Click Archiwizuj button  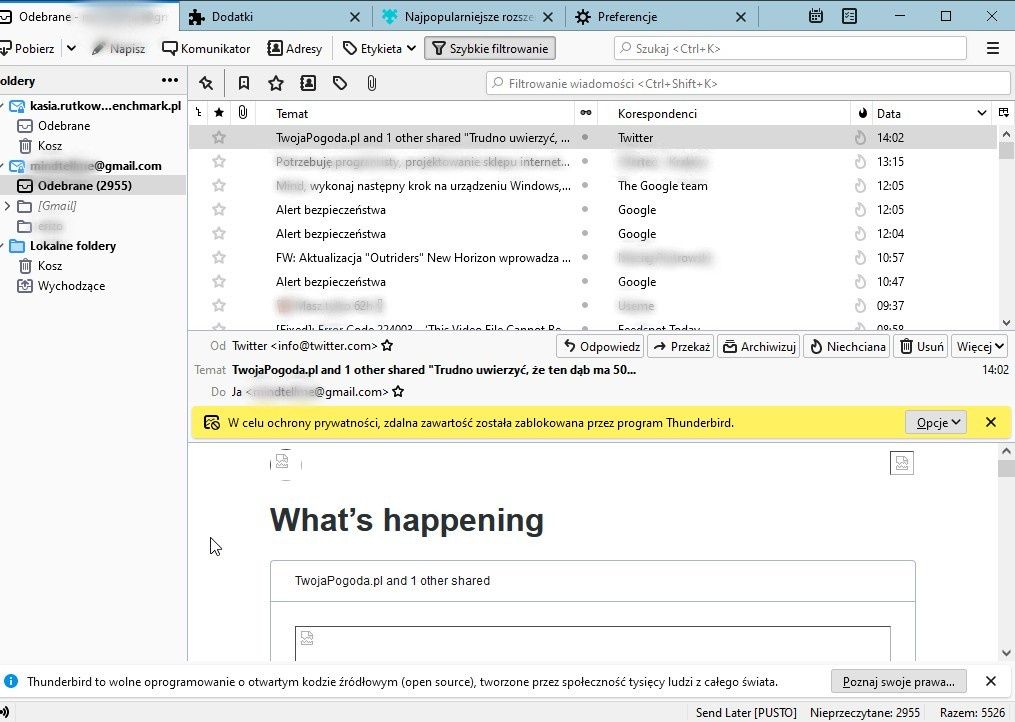click(x=759, y=346)
